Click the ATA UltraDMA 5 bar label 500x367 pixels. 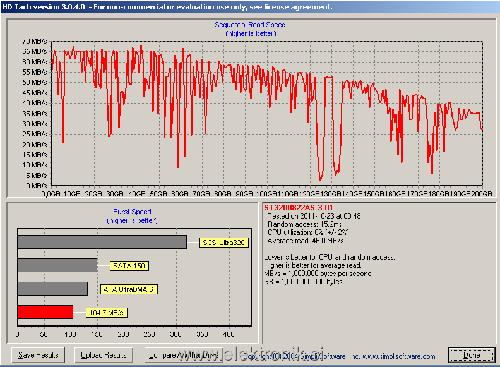click(x=129, y=289)
